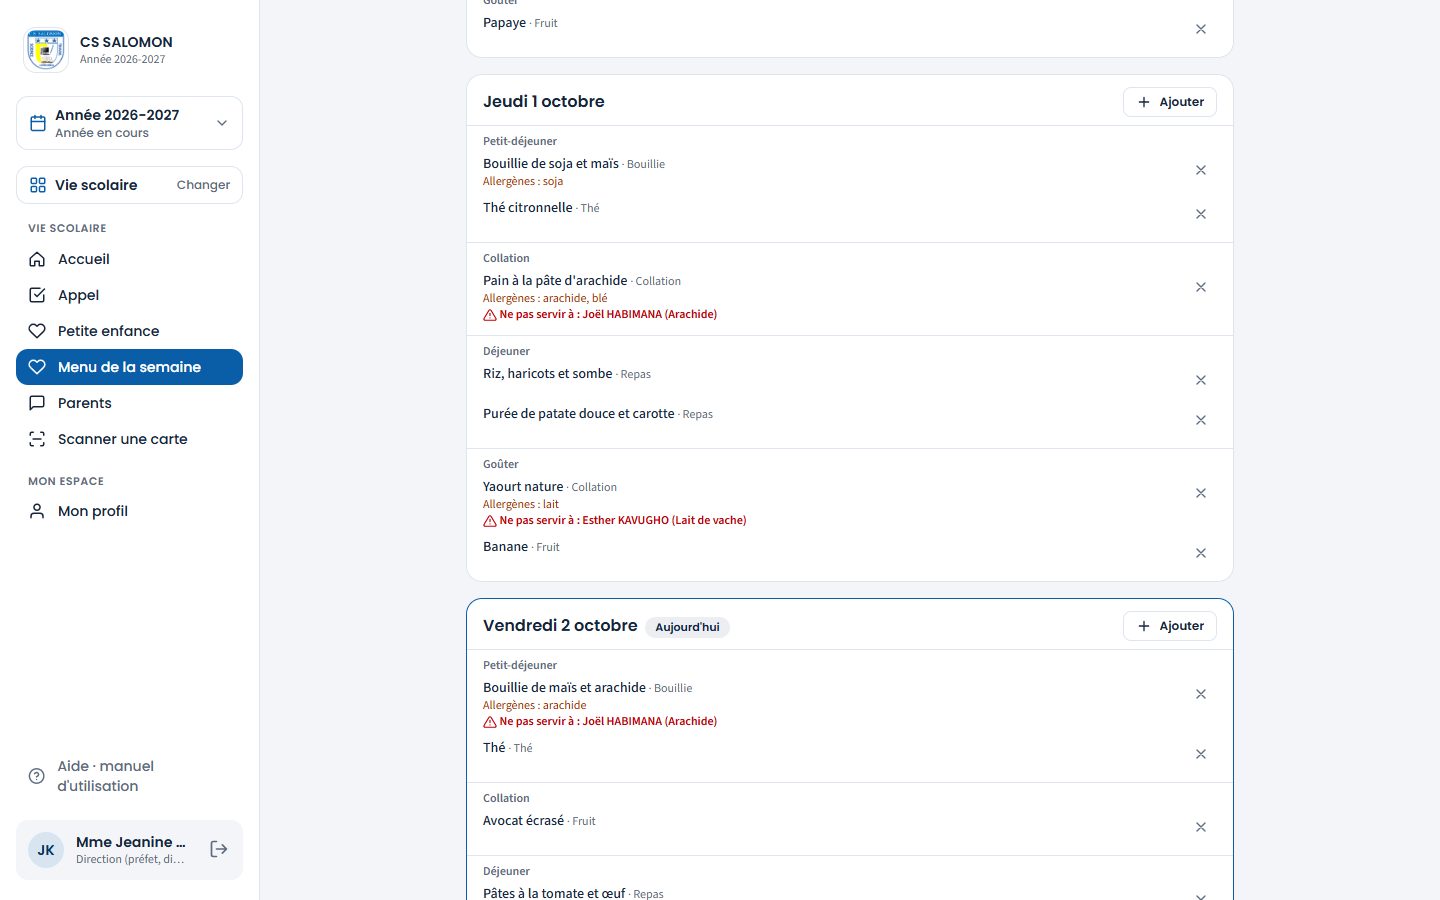
Task: Remove Pain à la pâte d'arachide
Action: [1201, 287]
